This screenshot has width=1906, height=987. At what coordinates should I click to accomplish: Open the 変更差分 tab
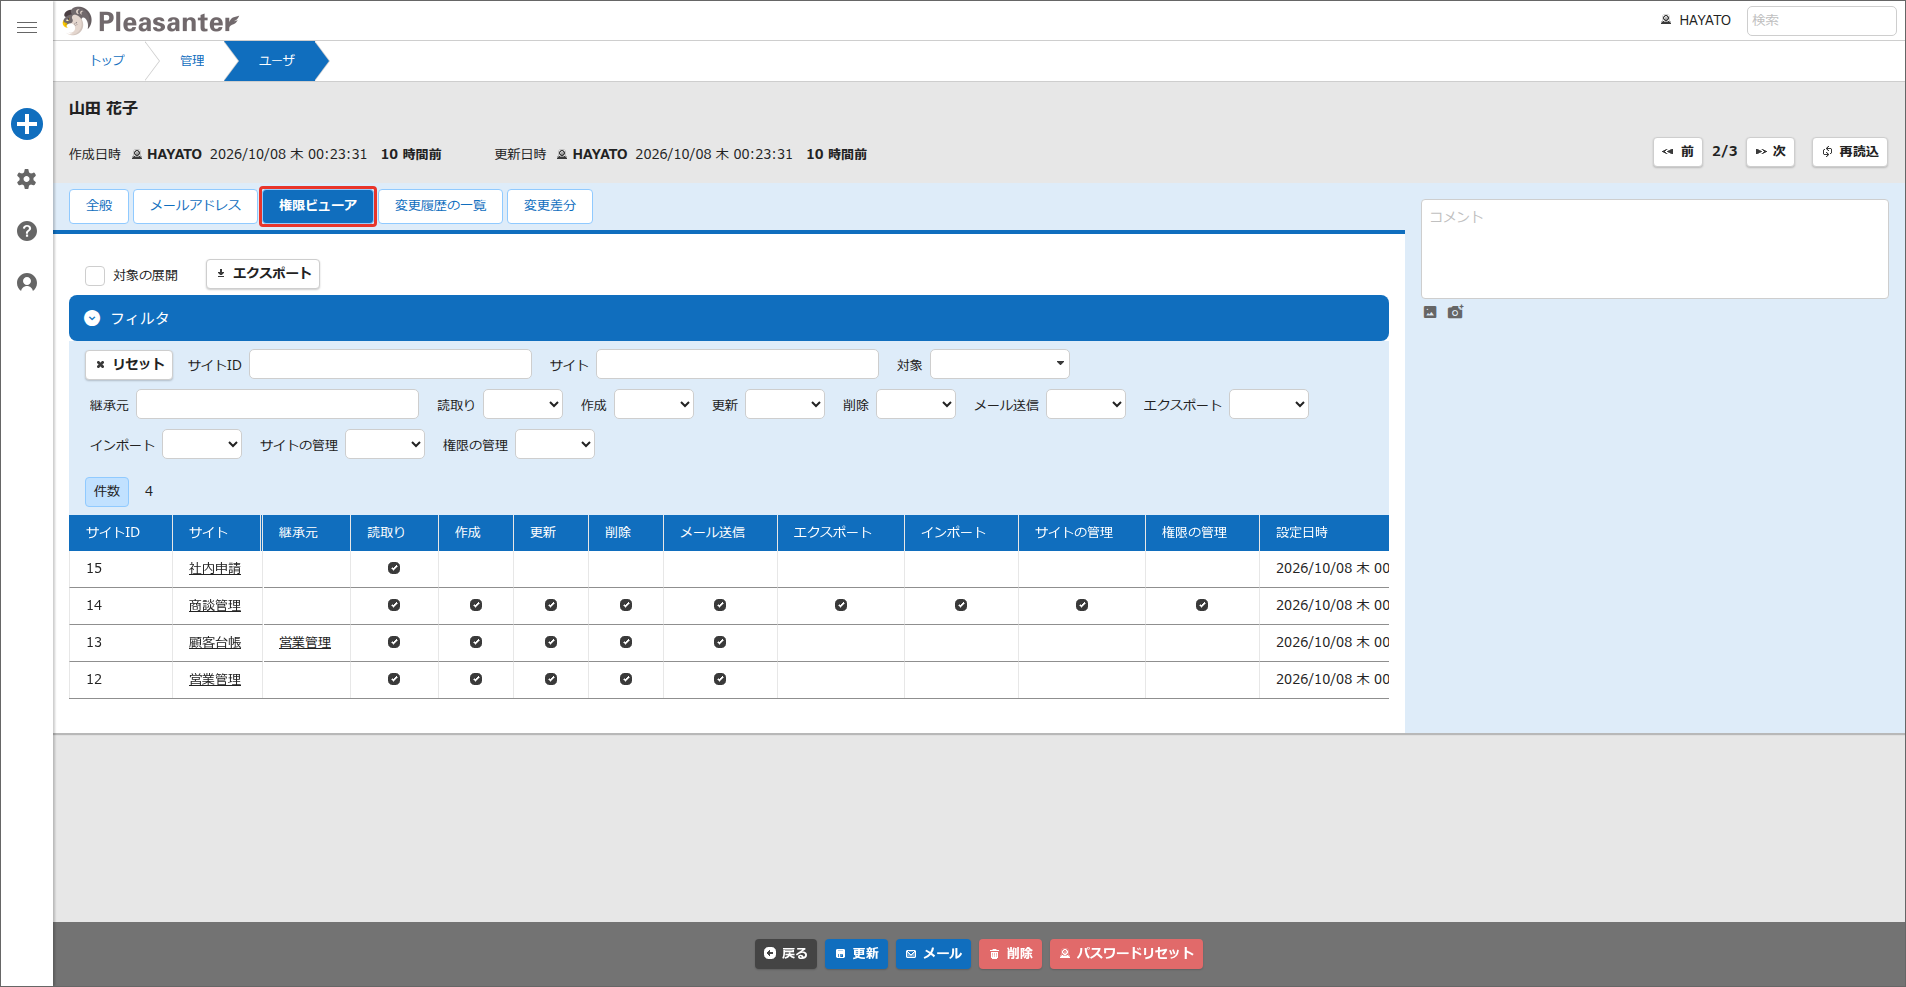(550, 206)
